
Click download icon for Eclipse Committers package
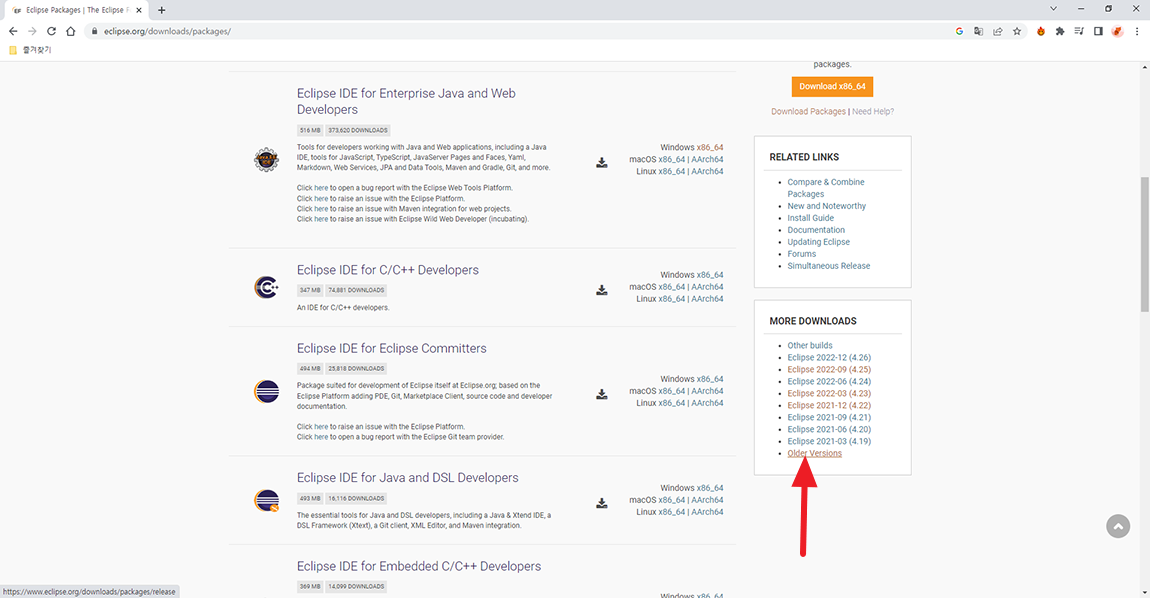[x=601, y=395]
